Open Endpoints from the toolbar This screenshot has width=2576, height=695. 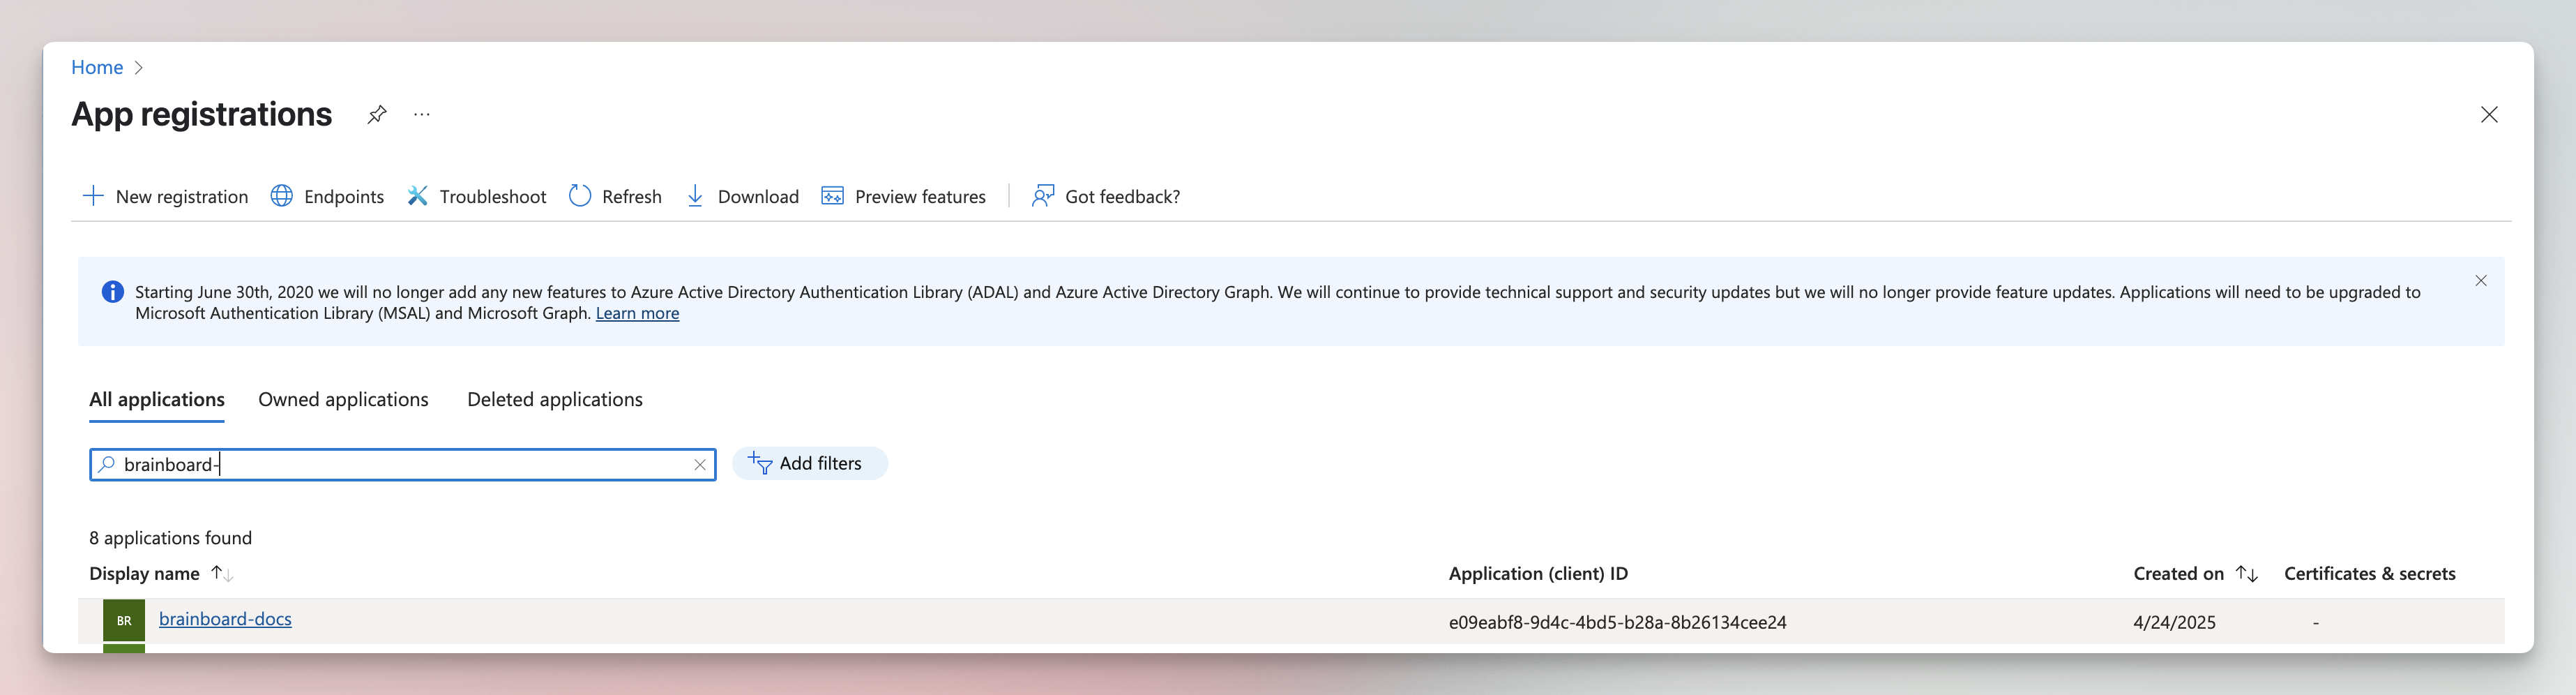(327, 196)
